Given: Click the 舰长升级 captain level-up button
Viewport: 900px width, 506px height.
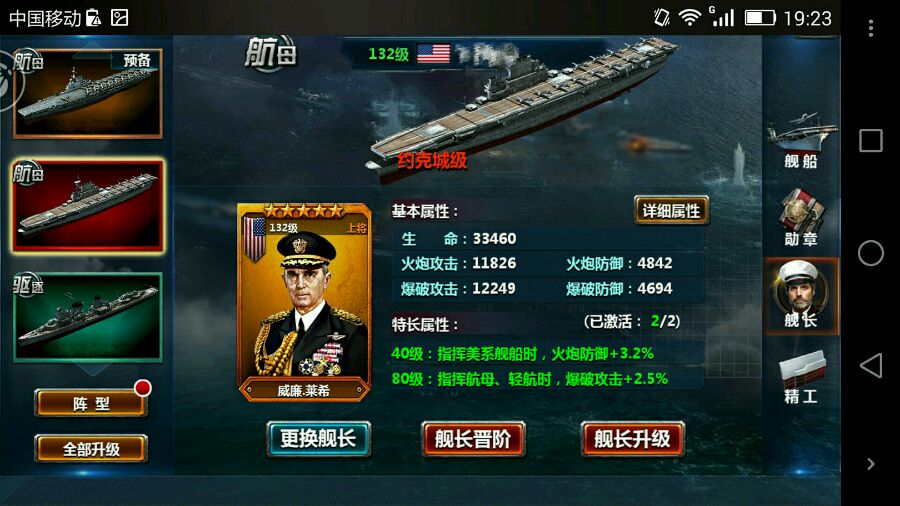Looking at the screenshot, I should 633,439.
